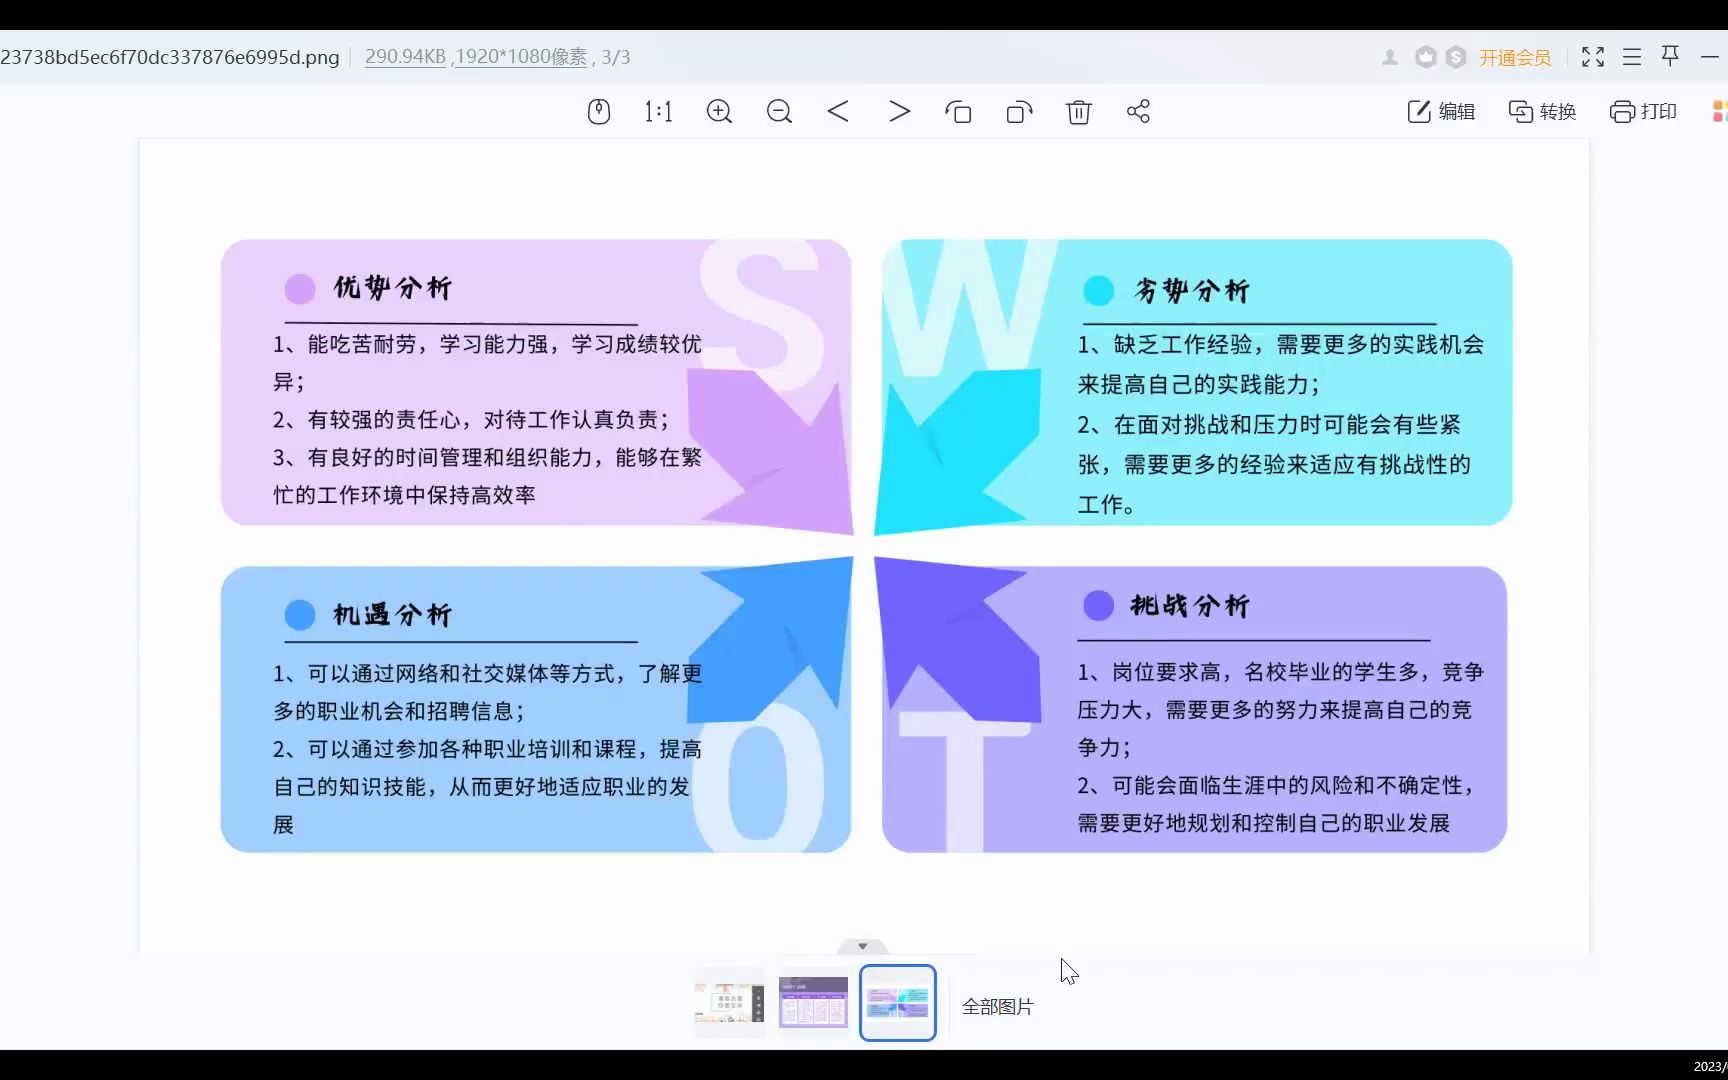1728x1080 pixels.
Task: Click the line '多的职业机会和招聘信息；'
Action: (x=399, y=711)
